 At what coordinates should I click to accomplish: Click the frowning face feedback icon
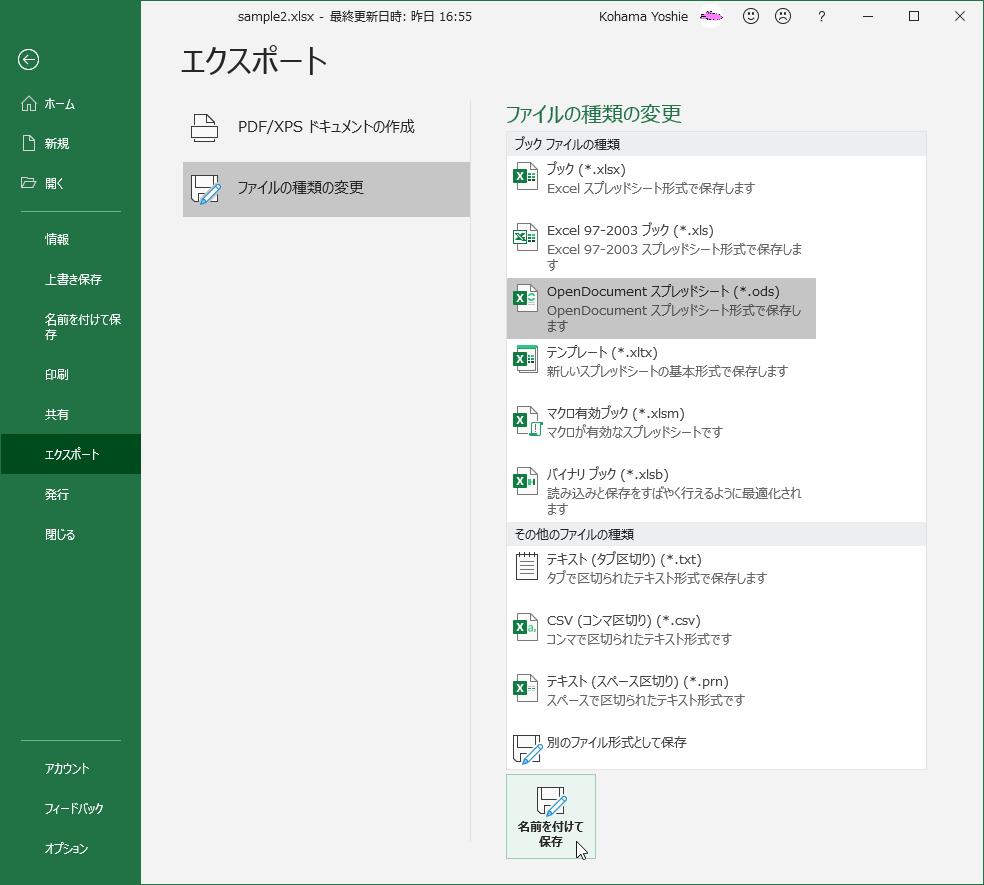[x=783, y=16]
